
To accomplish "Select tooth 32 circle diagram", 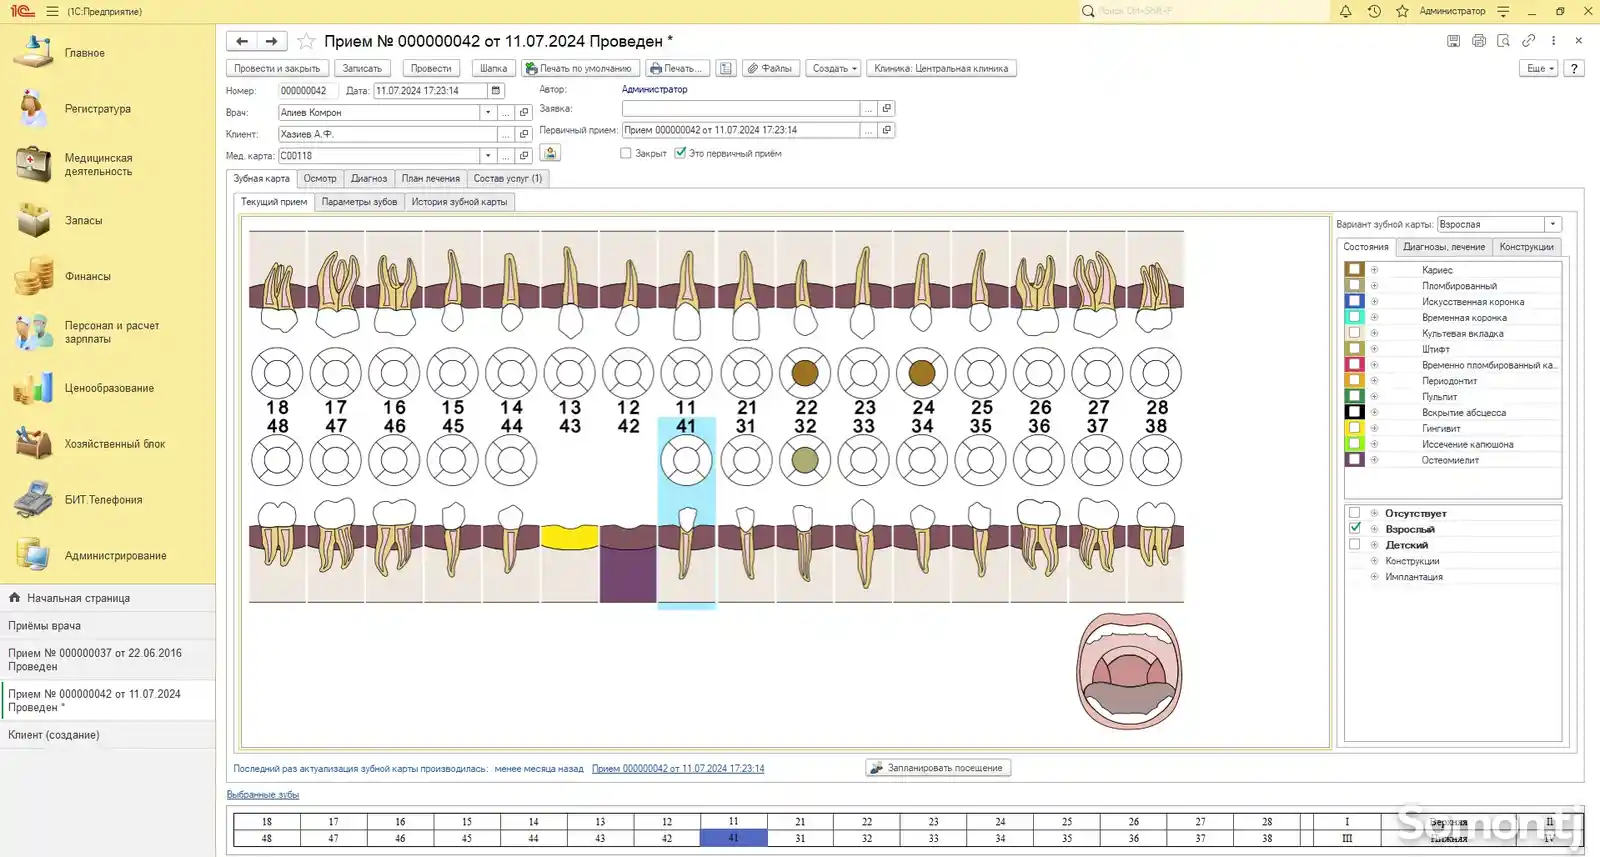I will (x=805, y=461).
